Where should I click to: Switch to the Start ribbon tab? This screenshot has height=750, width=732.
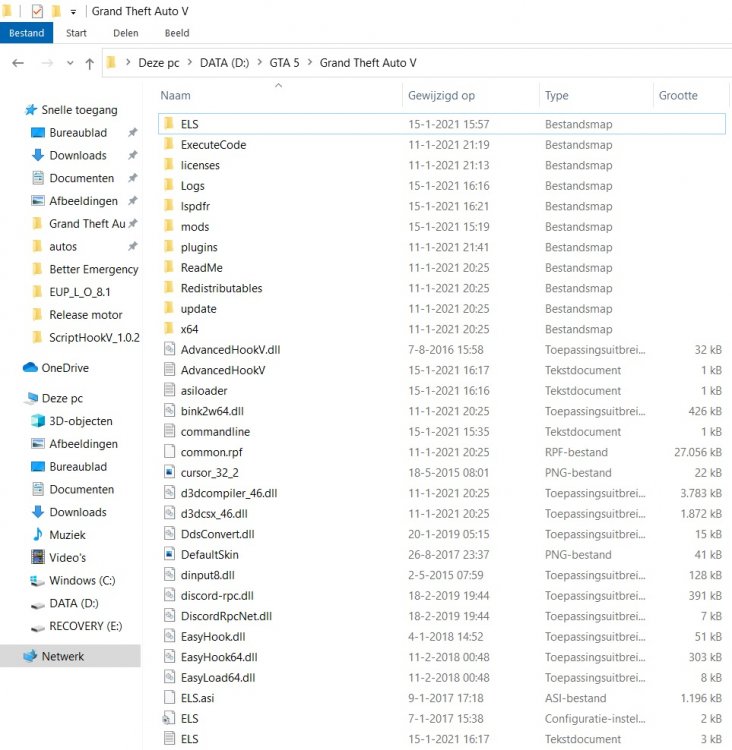(76, 33)
